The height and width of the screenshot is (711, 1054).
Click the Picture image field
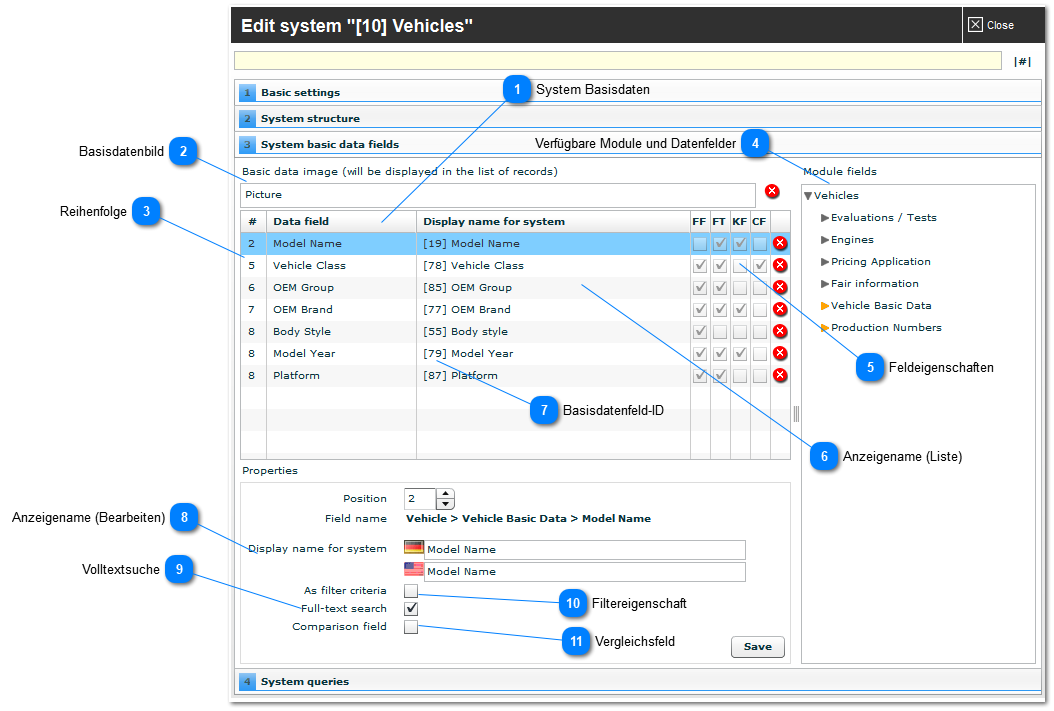(x=498, y=195)
